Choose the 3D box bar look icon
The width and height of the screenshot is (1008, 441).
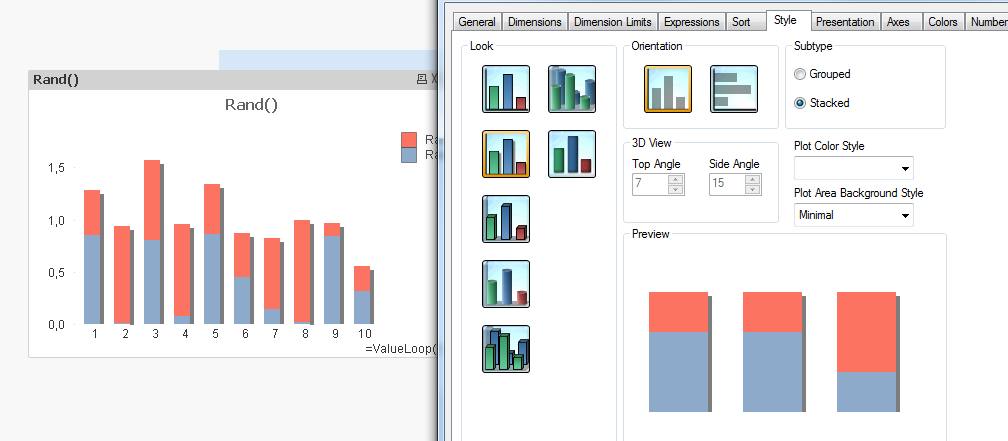(506, 219)
